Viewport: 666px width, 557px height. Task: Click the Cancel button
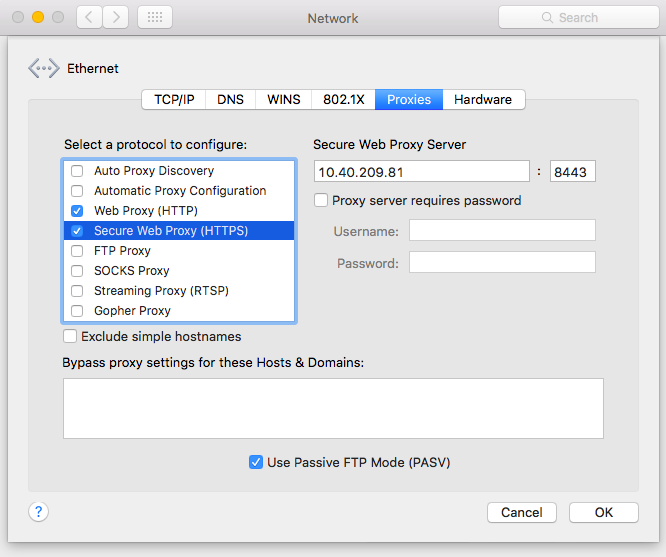pos(521,512)
